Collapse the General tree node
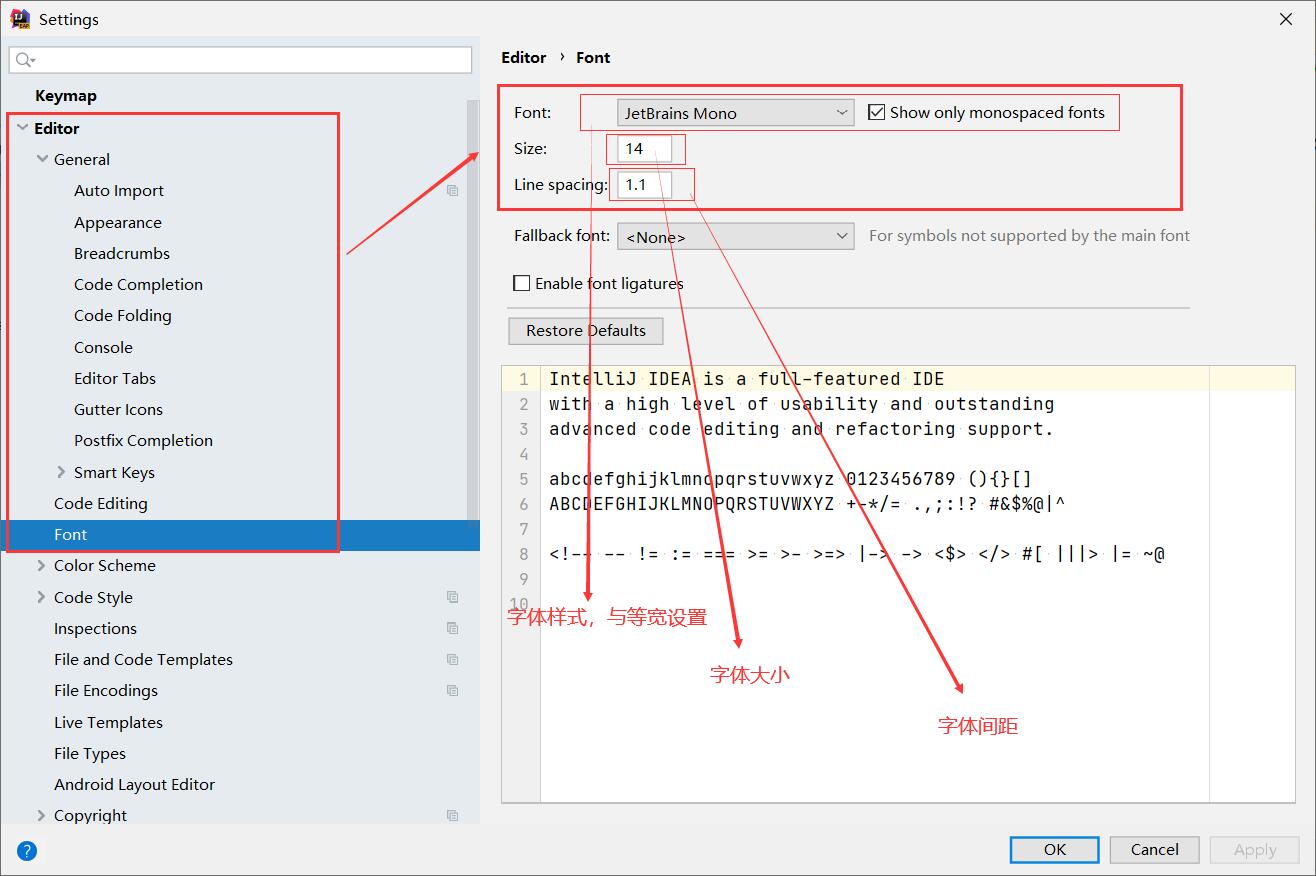 pos(42,159)
